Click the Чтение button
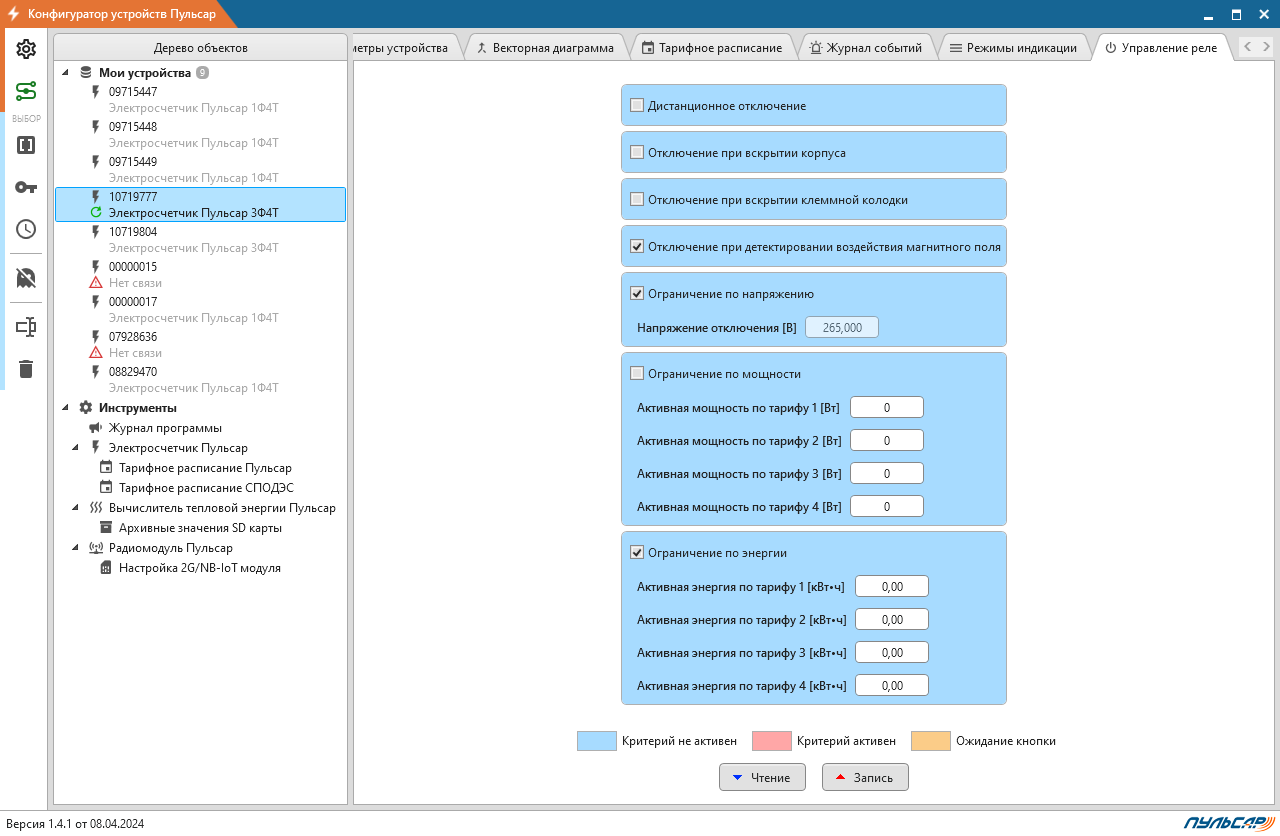 click(762, 777)
